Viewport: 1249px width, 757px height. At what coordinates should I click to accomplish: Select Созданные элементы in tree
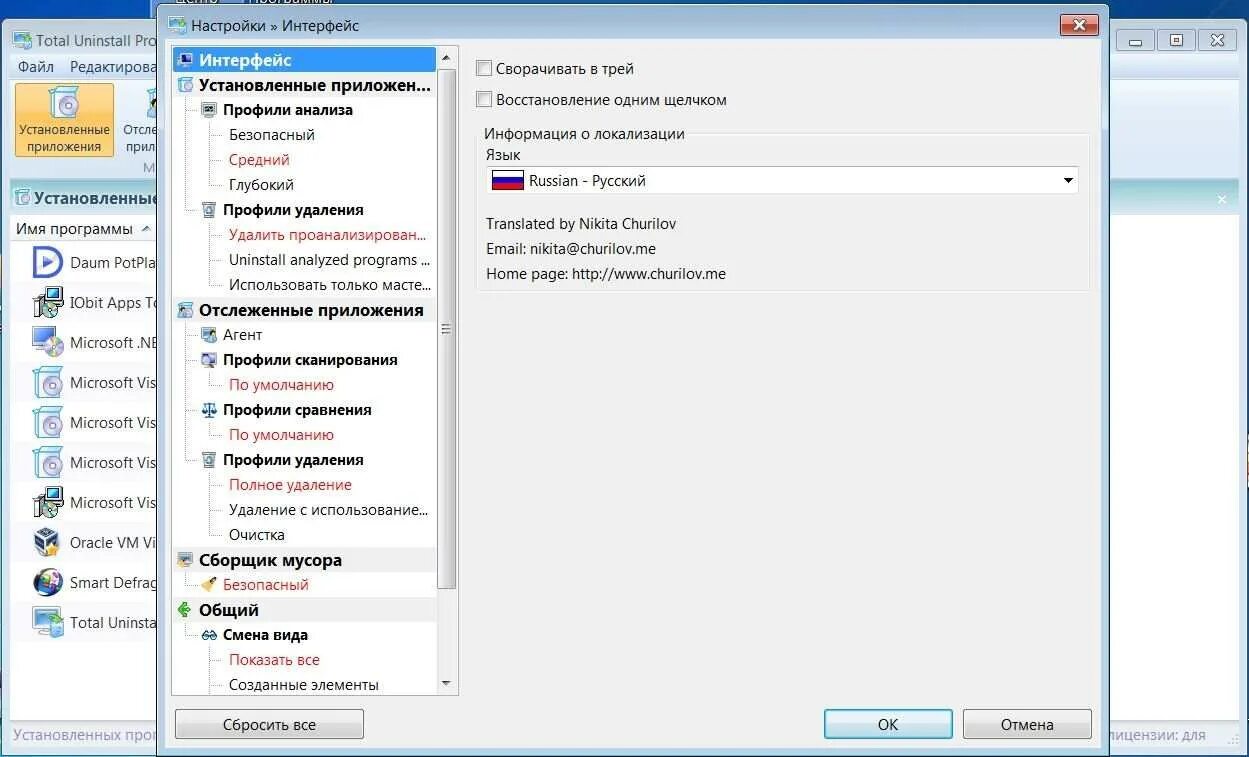pyautogui.click(x=304, y=685)
